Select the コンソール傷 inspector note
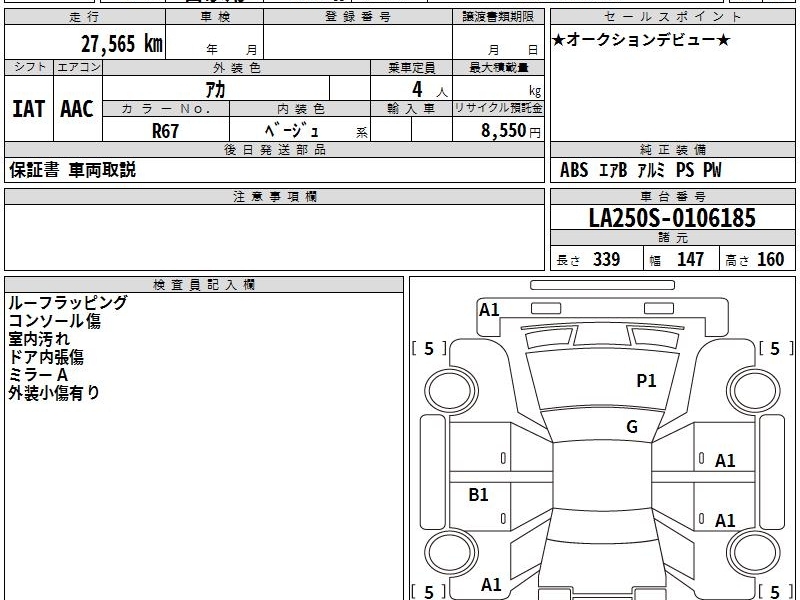Screen dimensions: 800x600 pos(55,321)
